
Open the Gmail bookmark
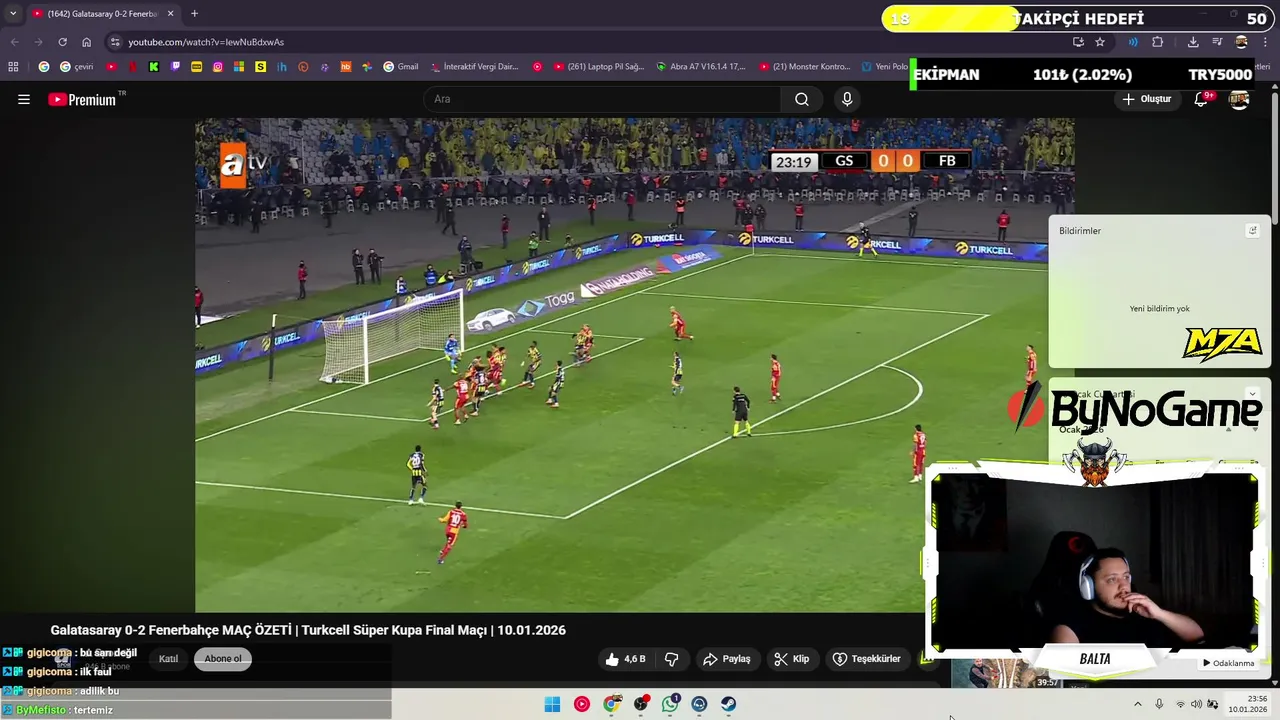pos(401,67)
